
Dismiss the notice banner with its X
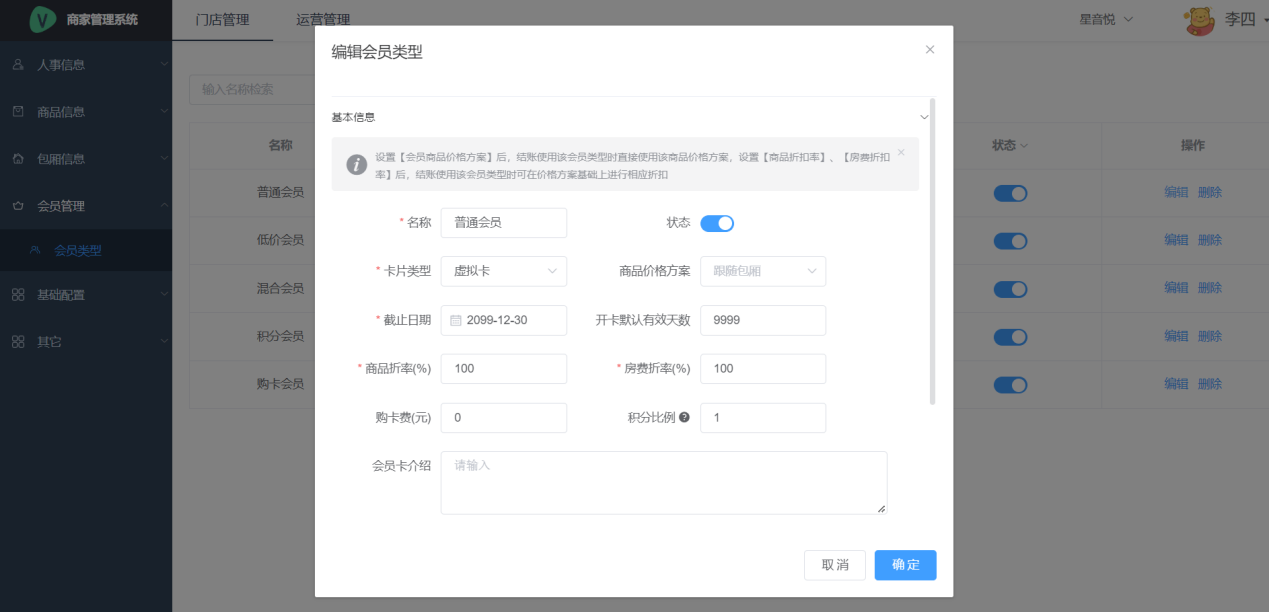click(900, 153)
